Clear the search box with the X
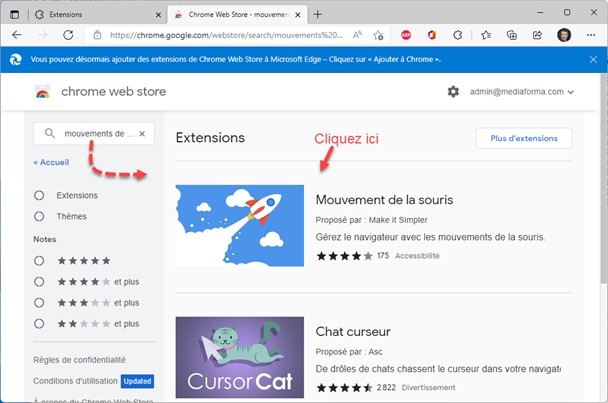This screenshot has width=608, height=403. tap(142, 133)
